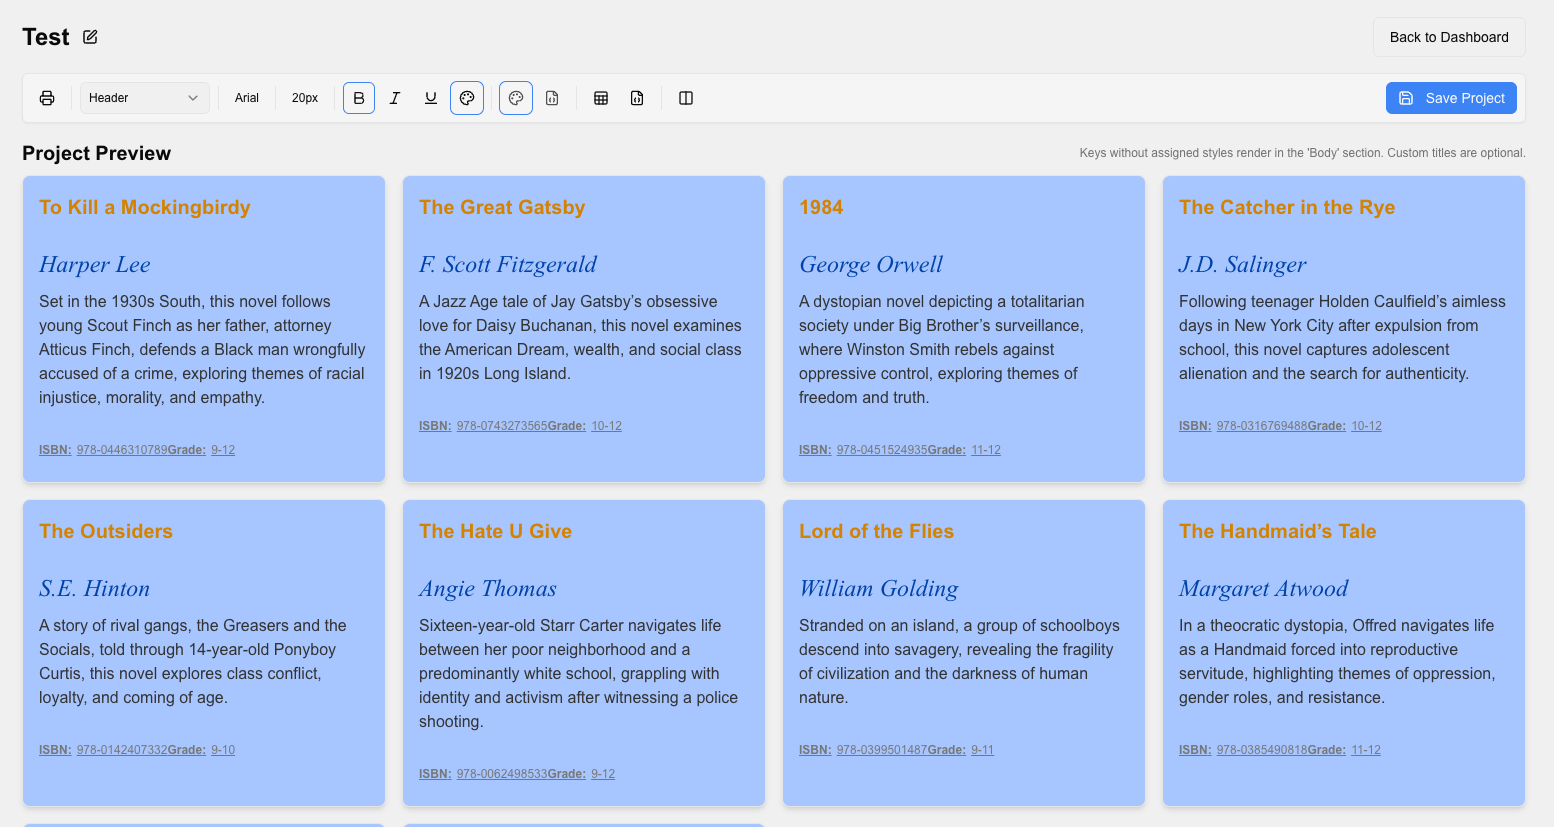Viewport: 1554px width, 827px height.
Task: Toggle italic formatting
Action: point(394,97)
